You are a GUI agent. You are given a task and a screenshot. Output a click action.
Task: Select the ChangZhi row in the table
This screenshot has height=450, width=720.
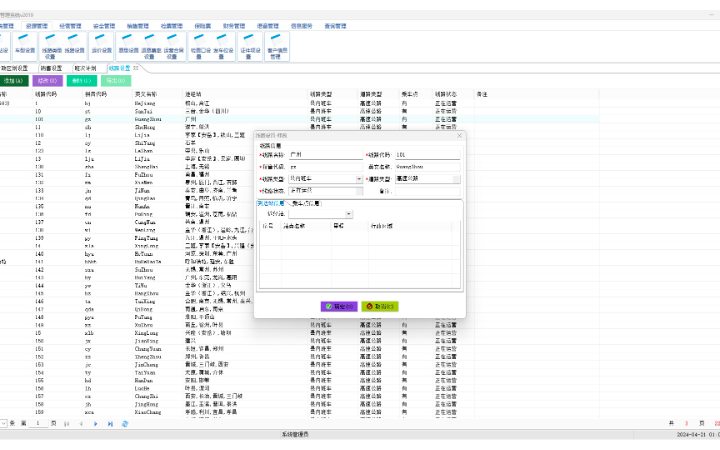click(x=299, y=396)
